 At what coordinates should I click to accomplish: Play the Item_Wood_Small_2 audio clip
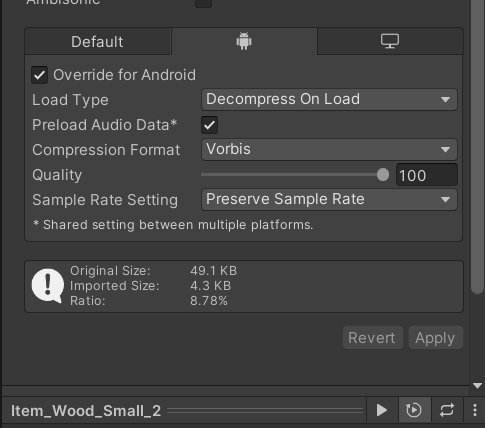coord(382,410)
